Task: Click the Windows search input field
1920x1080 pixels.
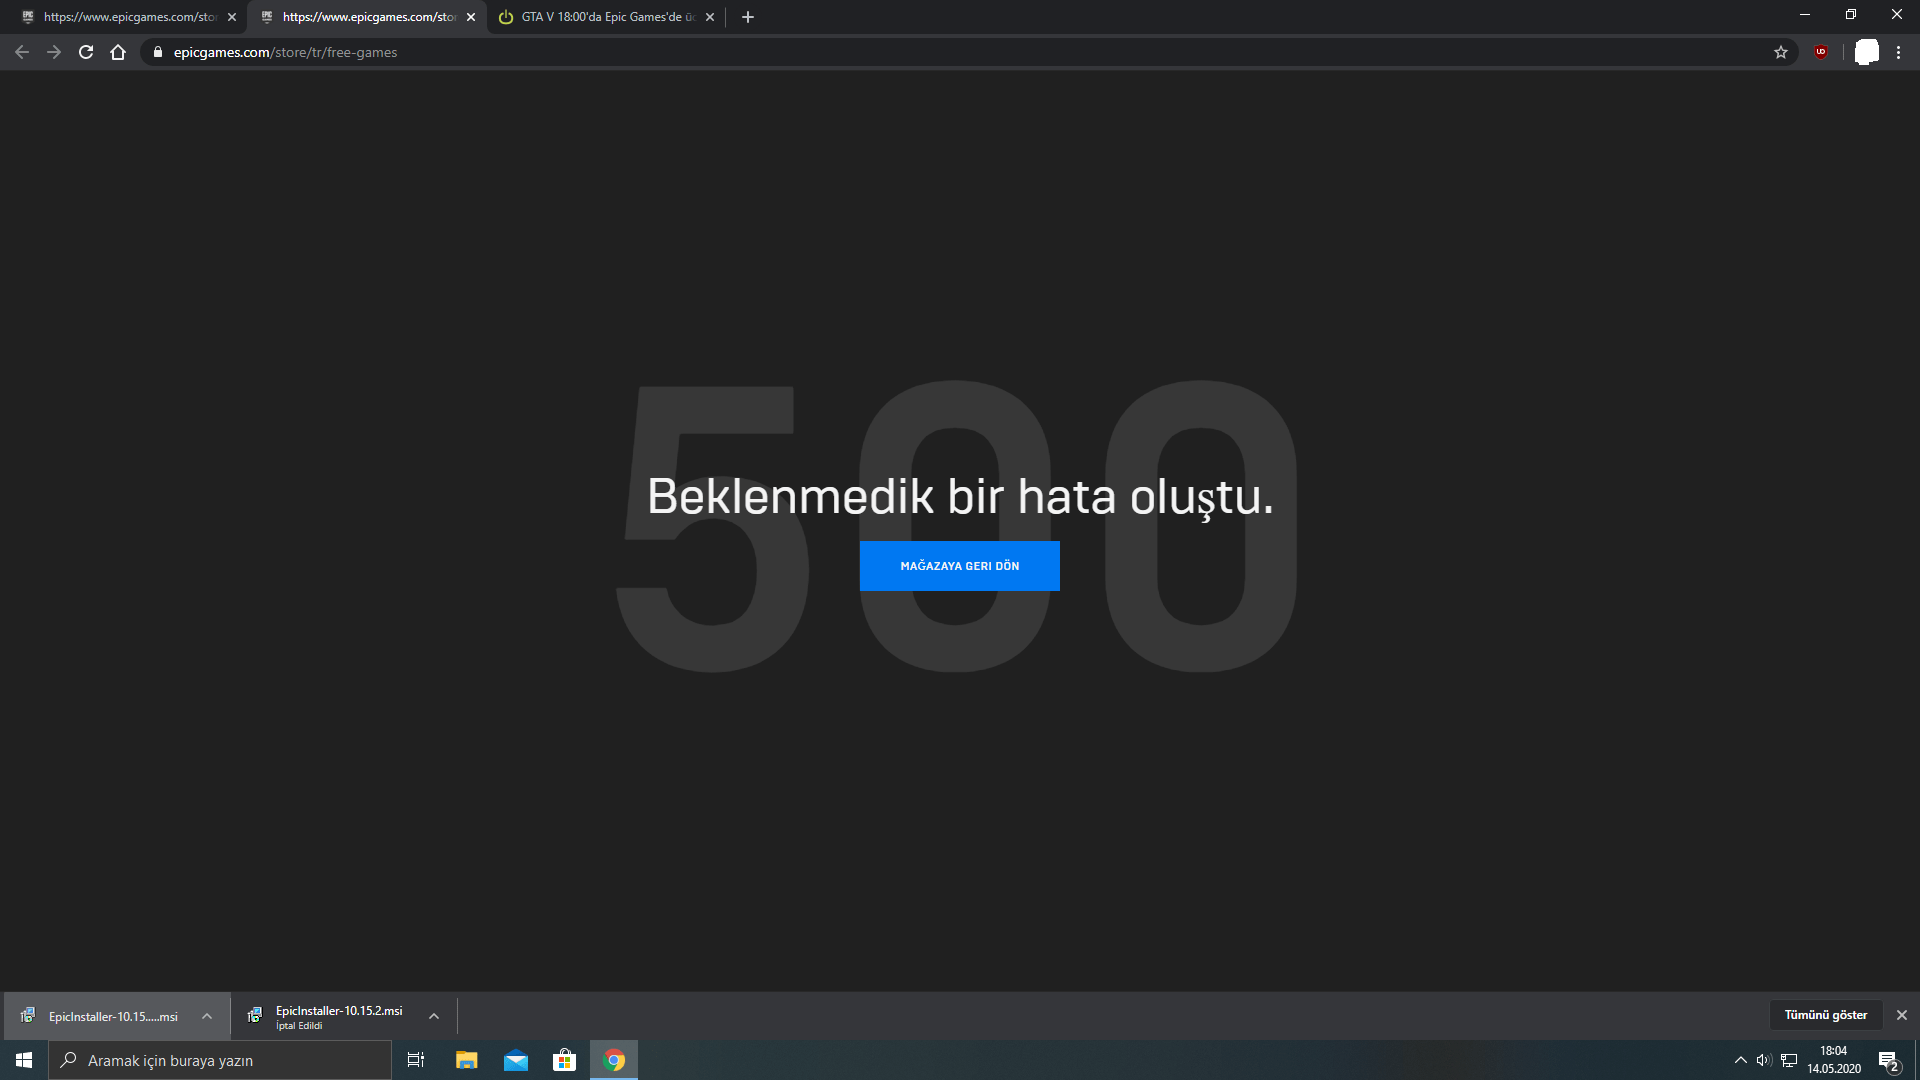Action: point(220,1059)
